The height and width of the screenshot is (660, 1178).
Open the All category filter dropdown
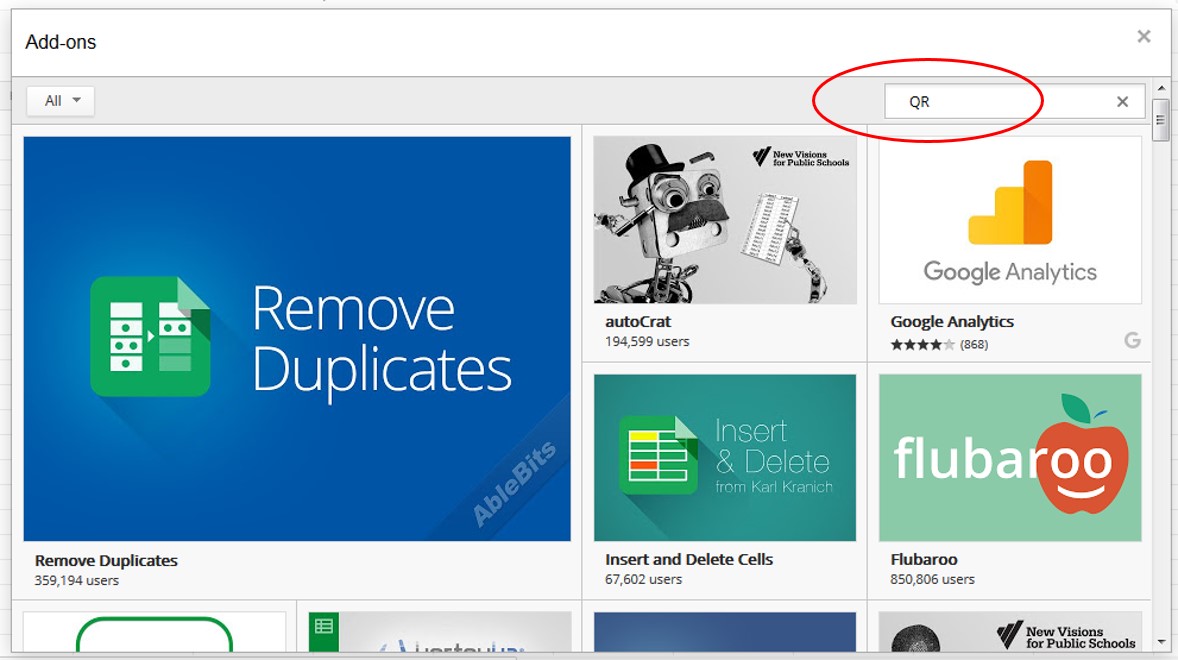(61, 101)
